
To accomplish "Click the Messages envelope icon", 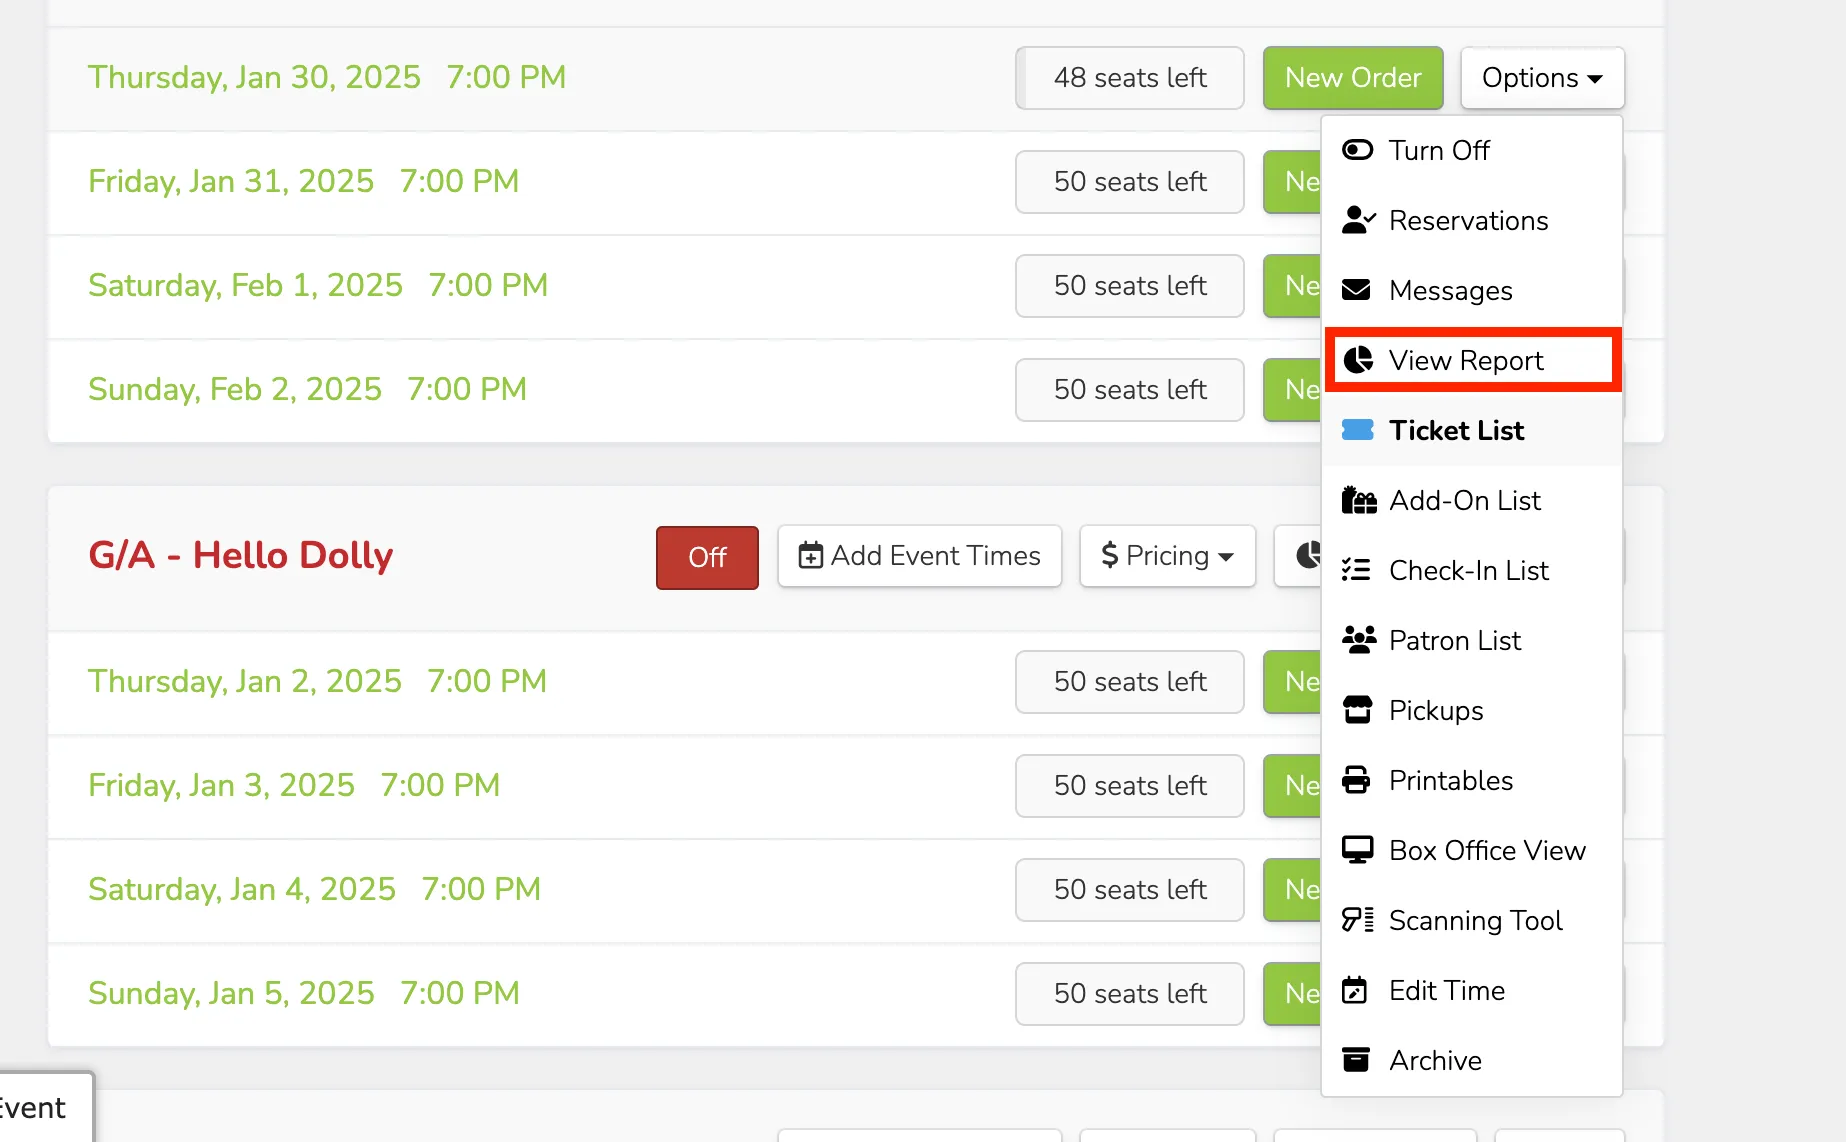I will coord(1356,290).
